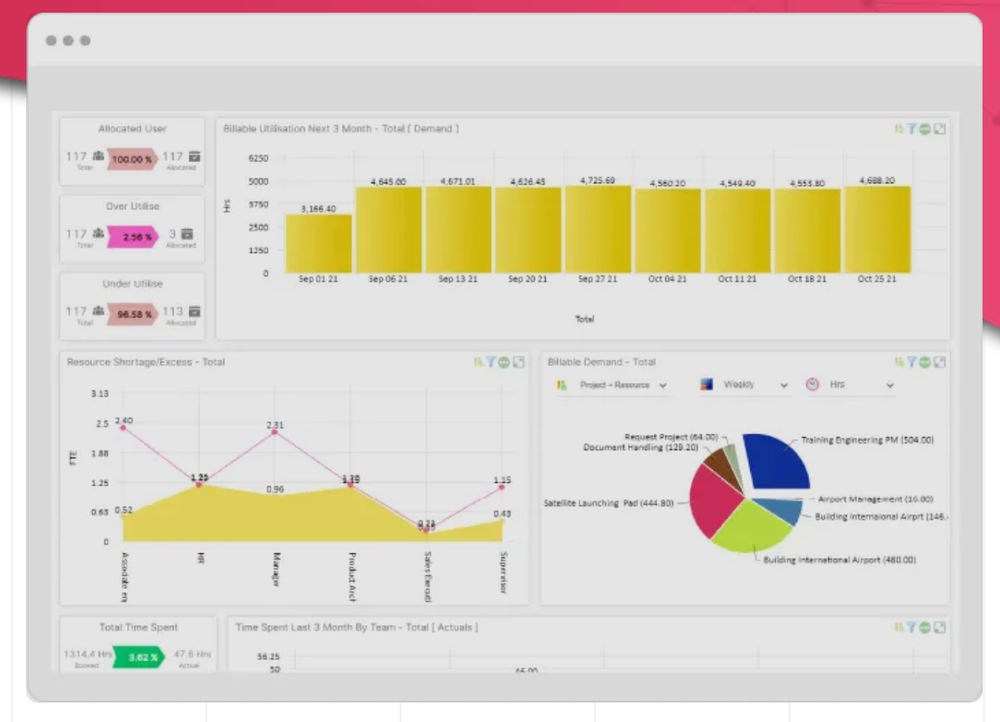
Task: Click green round icon in Time Spent panel
Action: [x=925, y=628]
